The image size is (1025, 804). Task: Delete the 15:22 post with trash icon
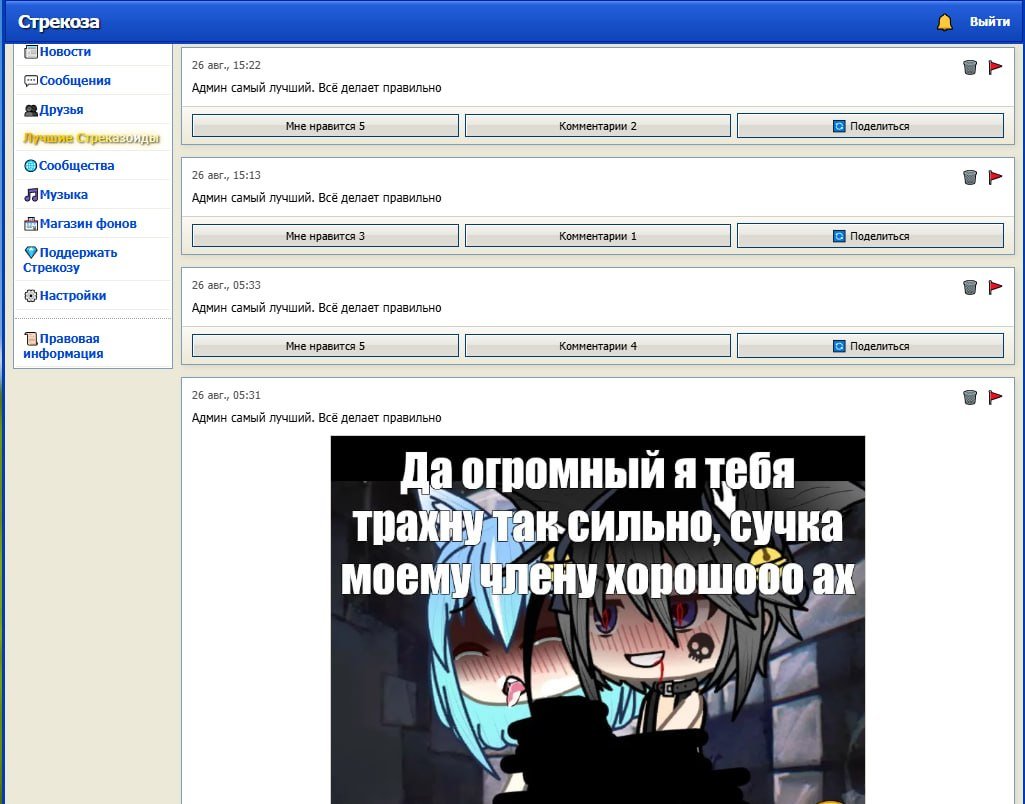click(x=970, y=67)
